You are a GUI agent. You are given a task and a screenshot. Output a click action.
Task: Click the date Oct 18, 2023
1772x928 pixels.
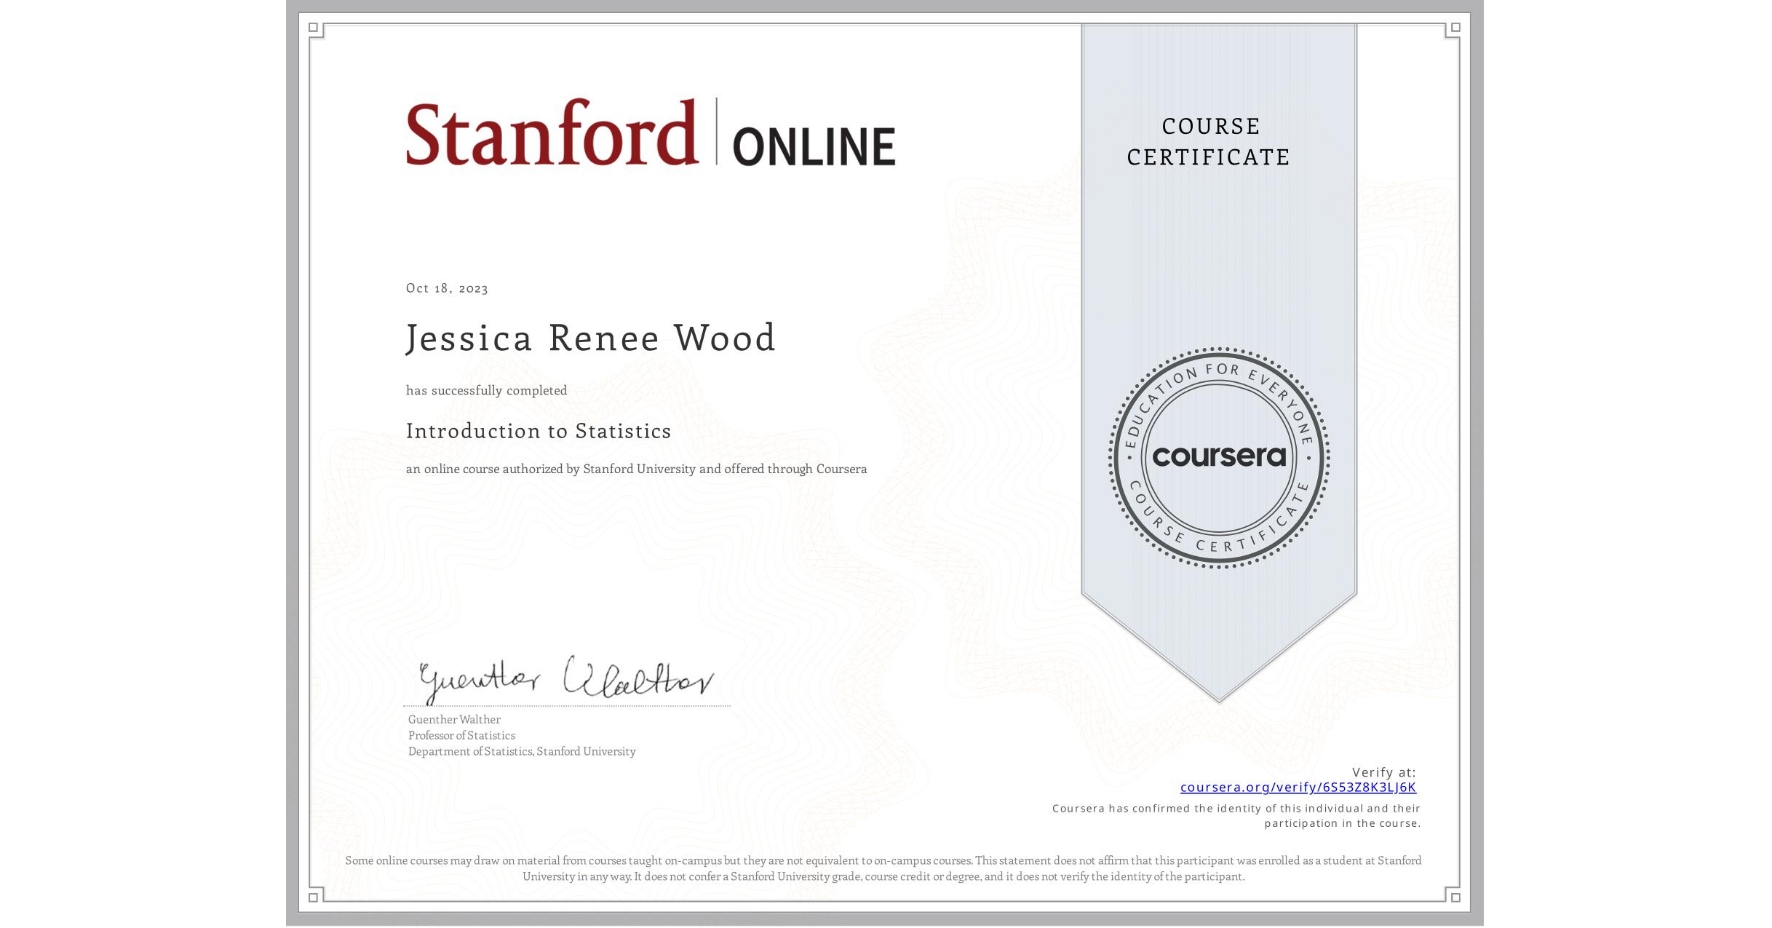point(447,288)
